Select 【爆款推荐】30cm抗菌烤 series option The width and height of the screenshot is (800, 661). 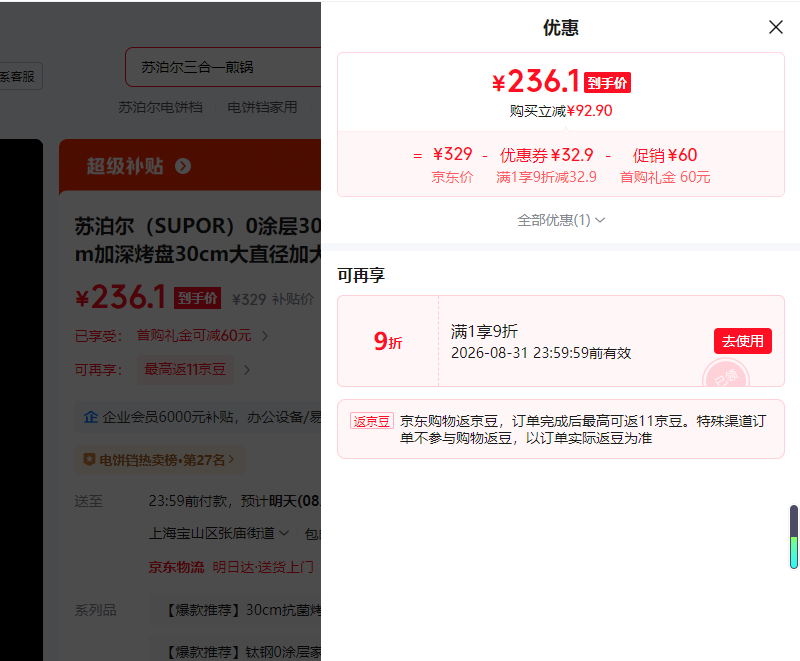[235, 610]
